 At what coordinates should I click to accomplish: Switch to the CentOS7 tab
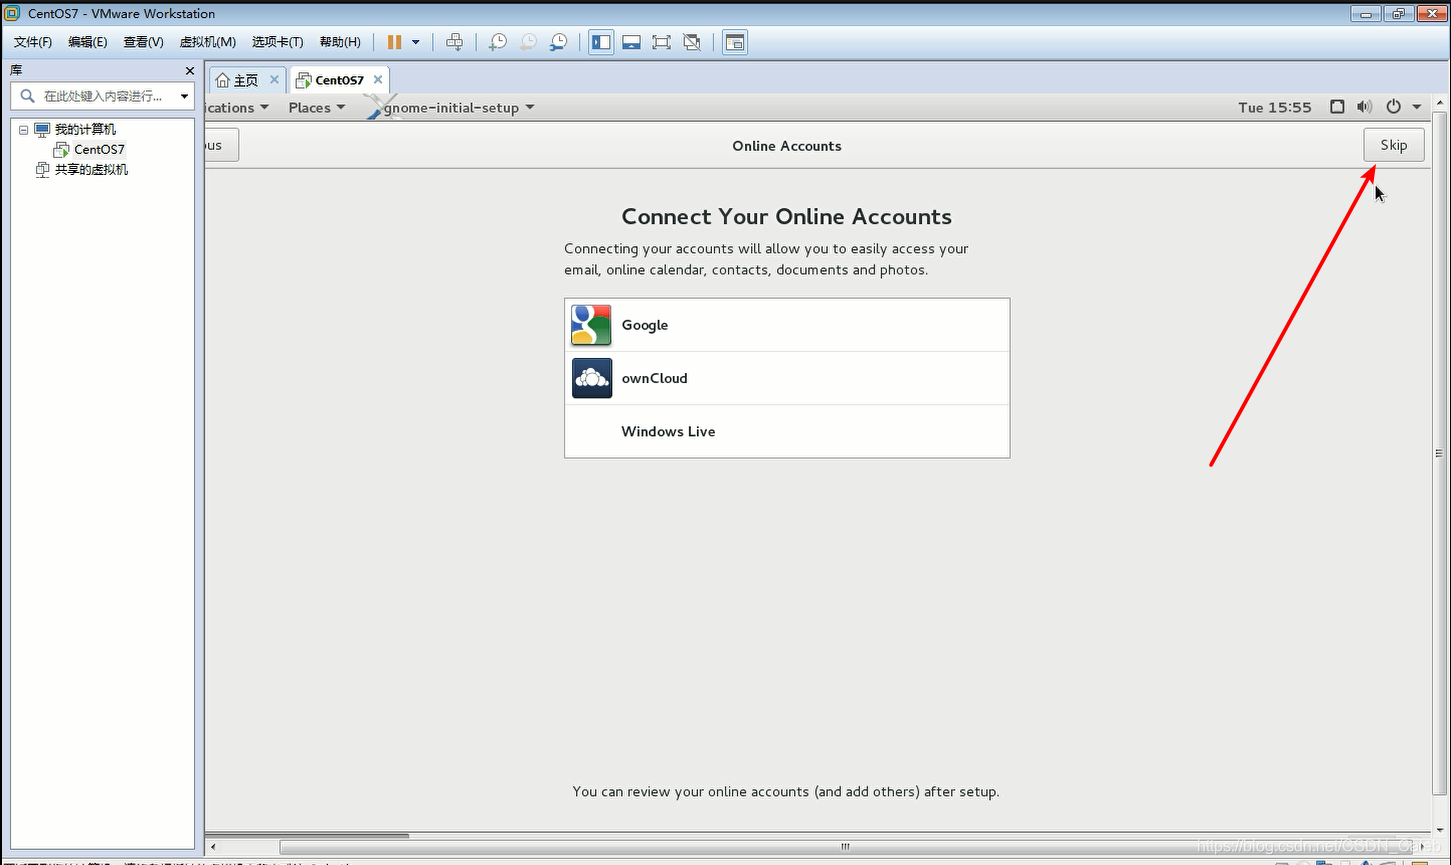click(x=339, y=80)
